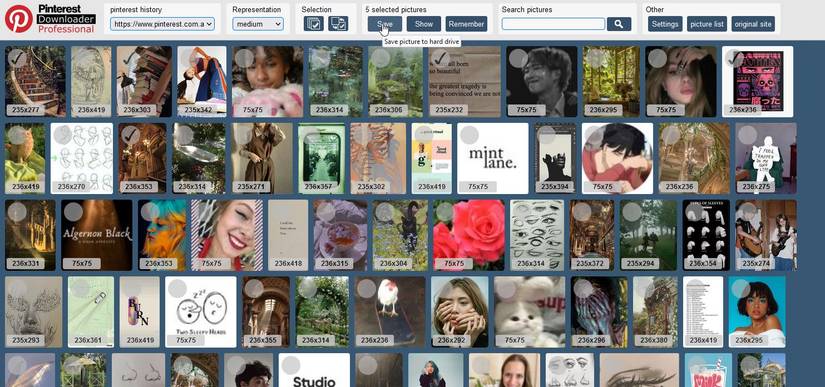Click the '236x361' size label
This screenshot has height=387, width=825.
[x=88, y=340]
